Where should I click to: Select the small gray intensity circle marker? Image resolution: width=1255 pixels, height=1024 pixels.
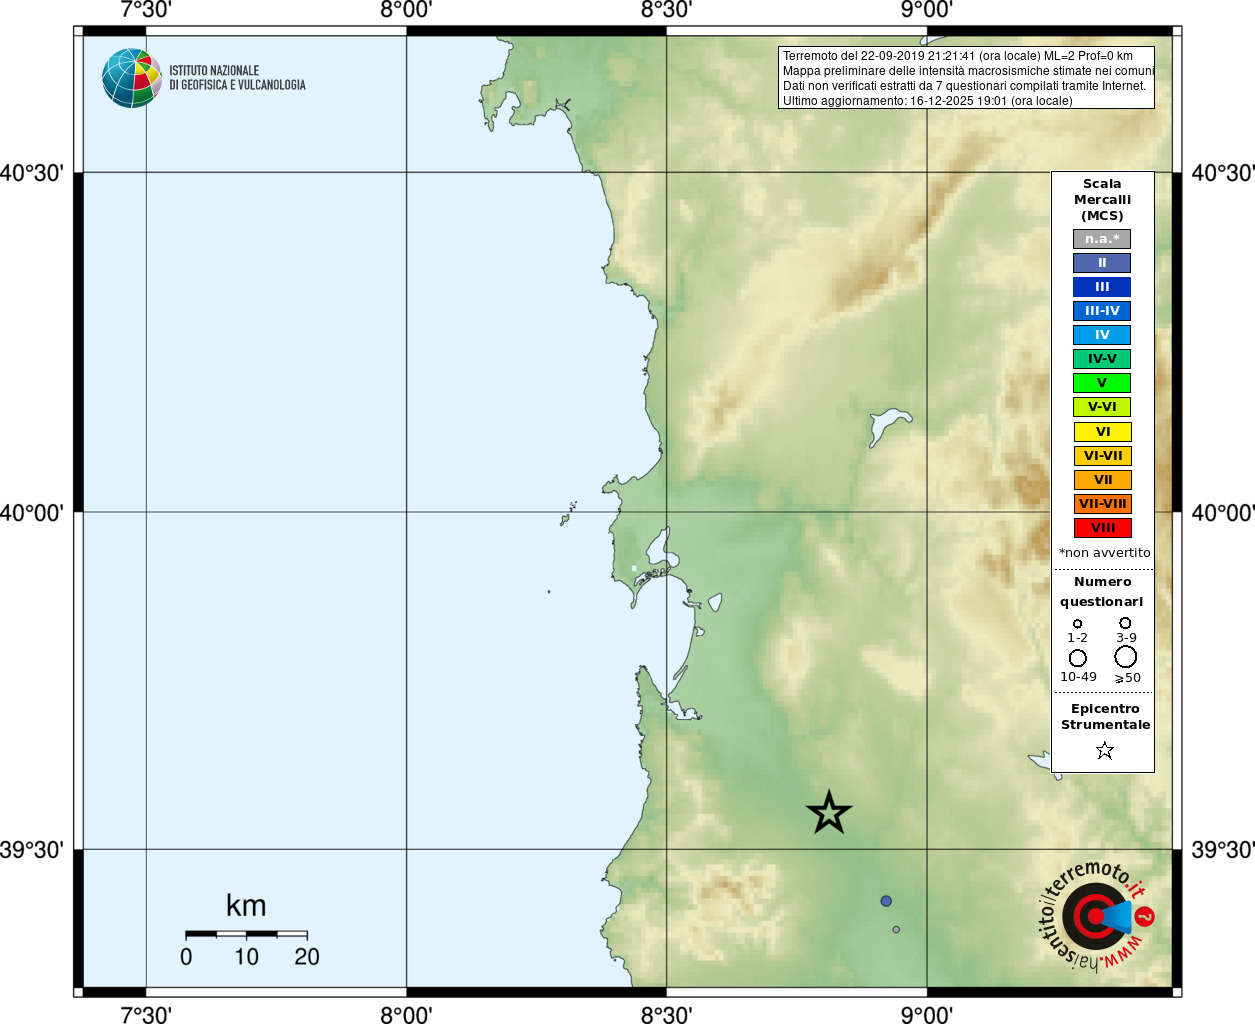pos(896,930)
